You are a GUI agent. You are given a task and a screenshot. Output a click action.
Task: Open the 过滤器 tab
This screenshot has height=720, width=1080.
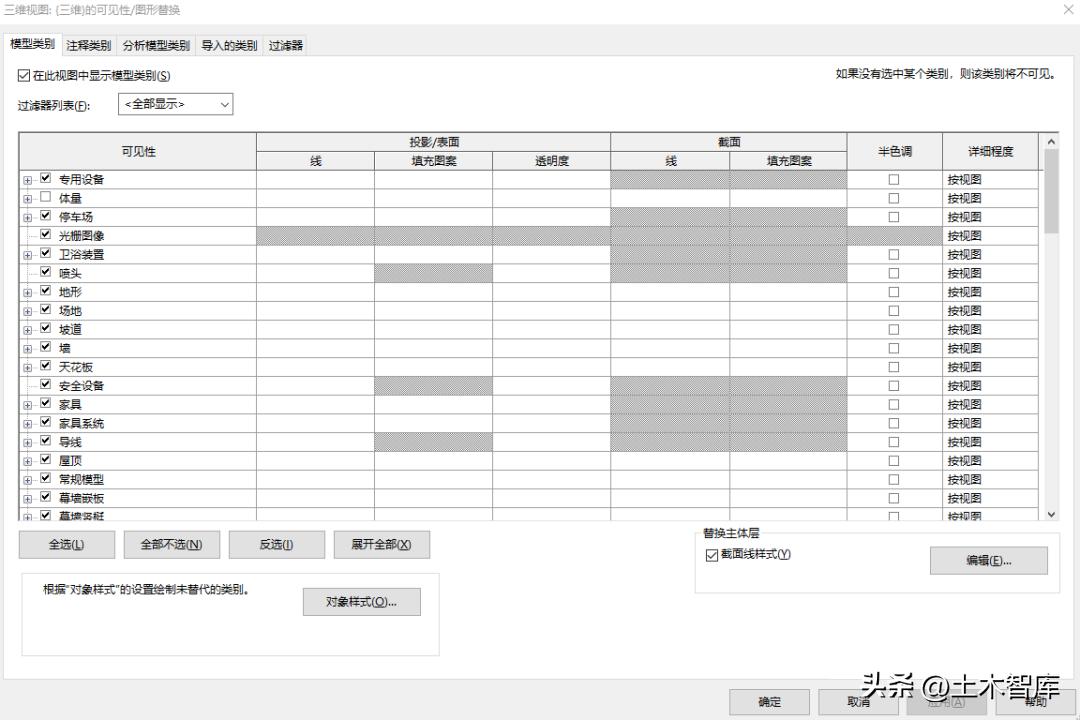[x=287, y=44]
